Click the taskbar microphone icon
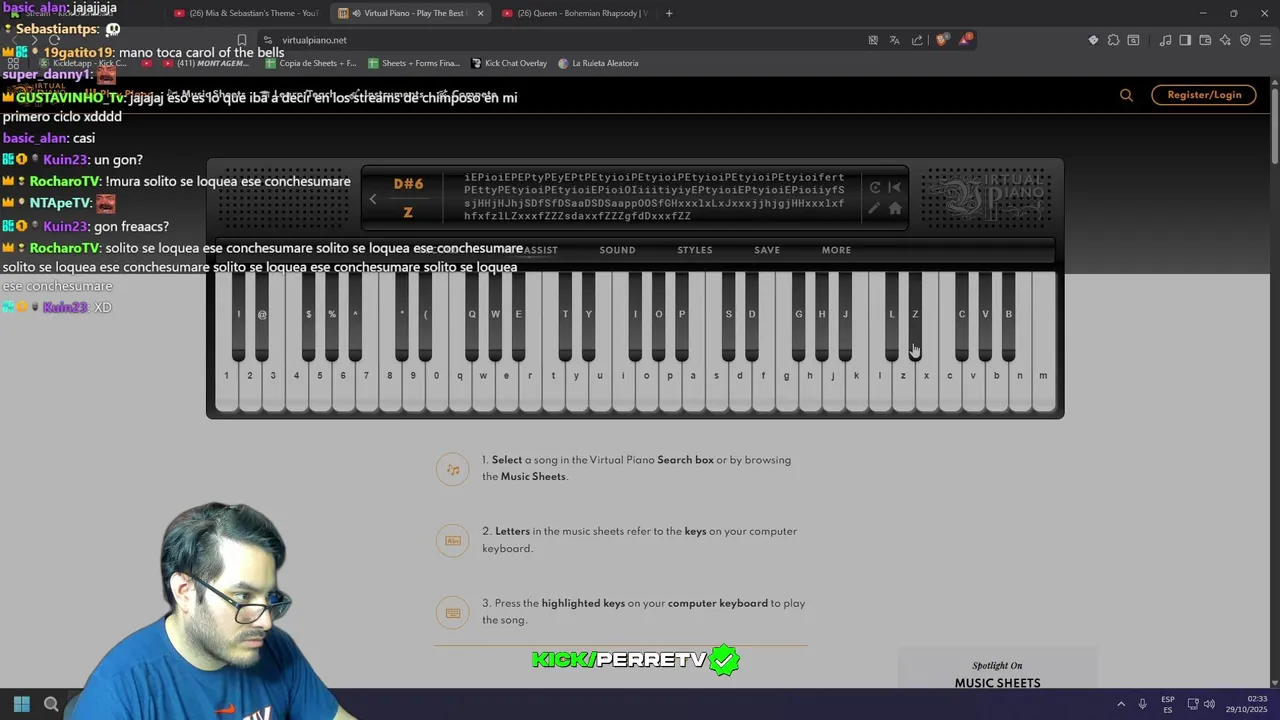Image resolution: width=1280 pixels, height=720 pixels. 1142,704
